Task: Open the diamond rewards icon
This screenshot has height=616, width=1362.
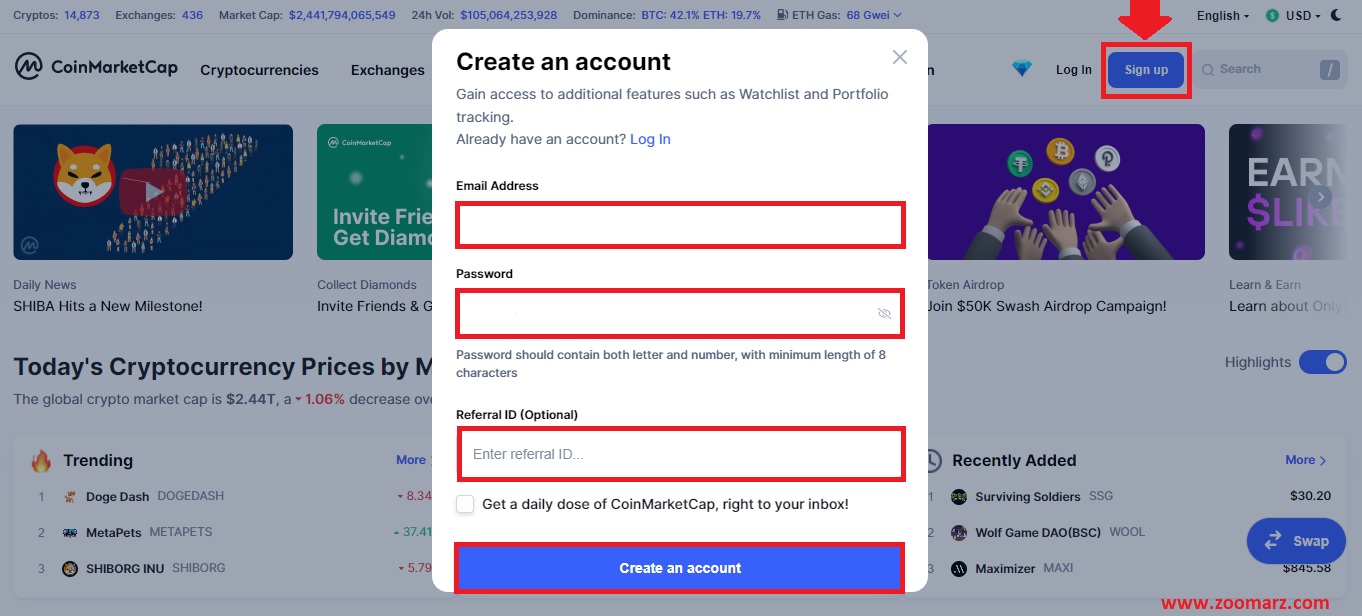Action: [x=1021, y=69]
